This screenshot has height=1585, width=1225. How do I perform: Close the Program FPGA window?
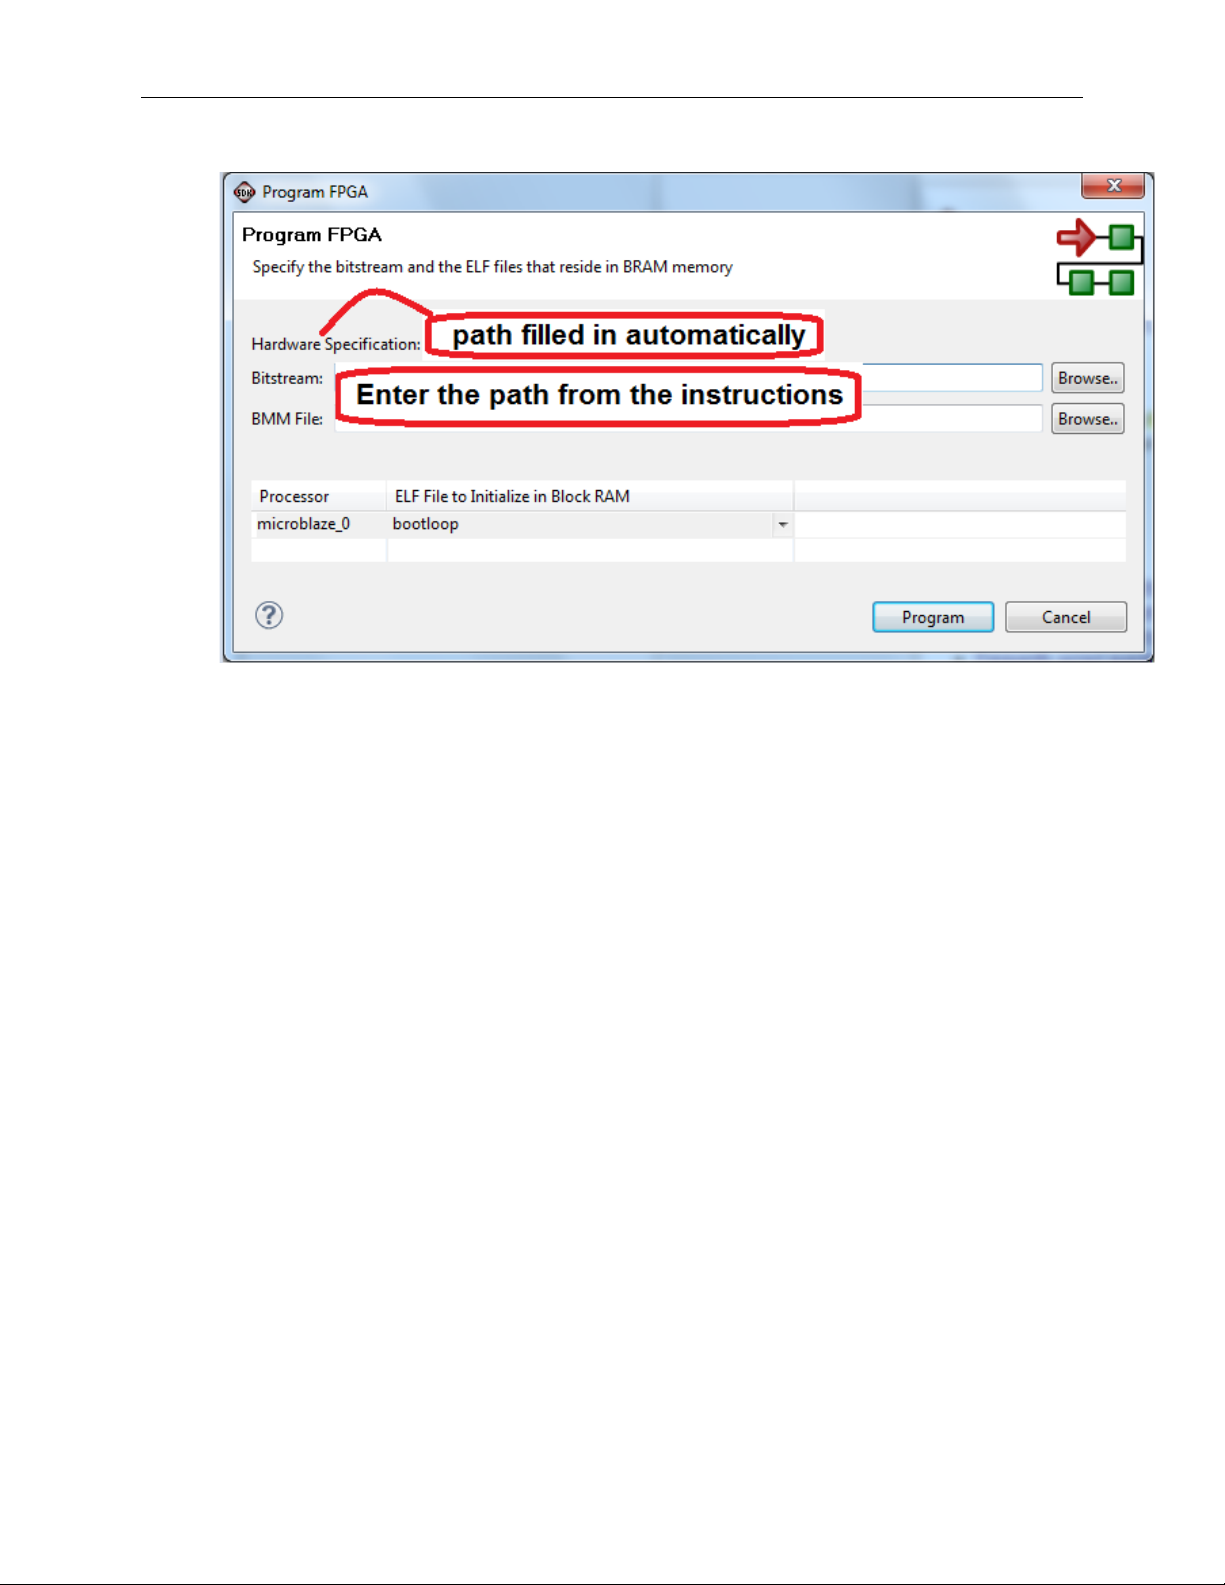pyautogui.click(x=1114, y=186)
